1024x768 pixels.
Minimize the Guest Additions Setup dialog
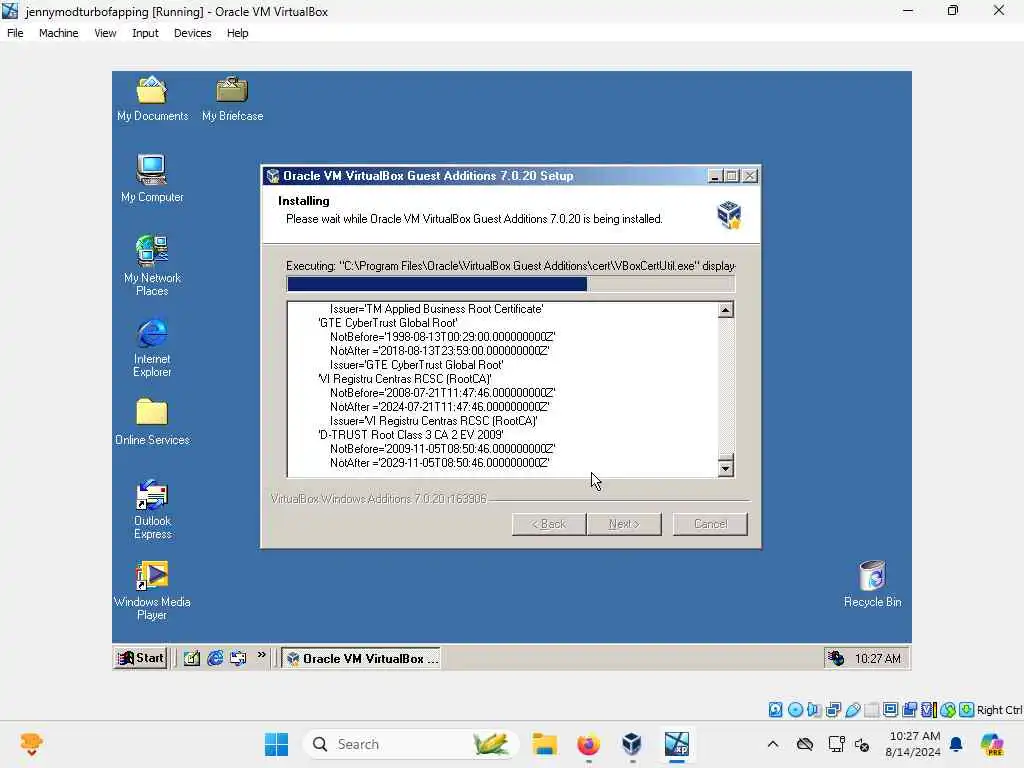(715, 176)
